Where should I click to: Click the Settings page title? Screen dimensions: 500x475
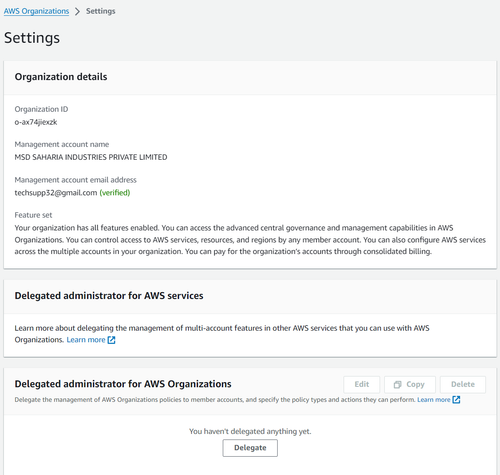tap(32, 38)
